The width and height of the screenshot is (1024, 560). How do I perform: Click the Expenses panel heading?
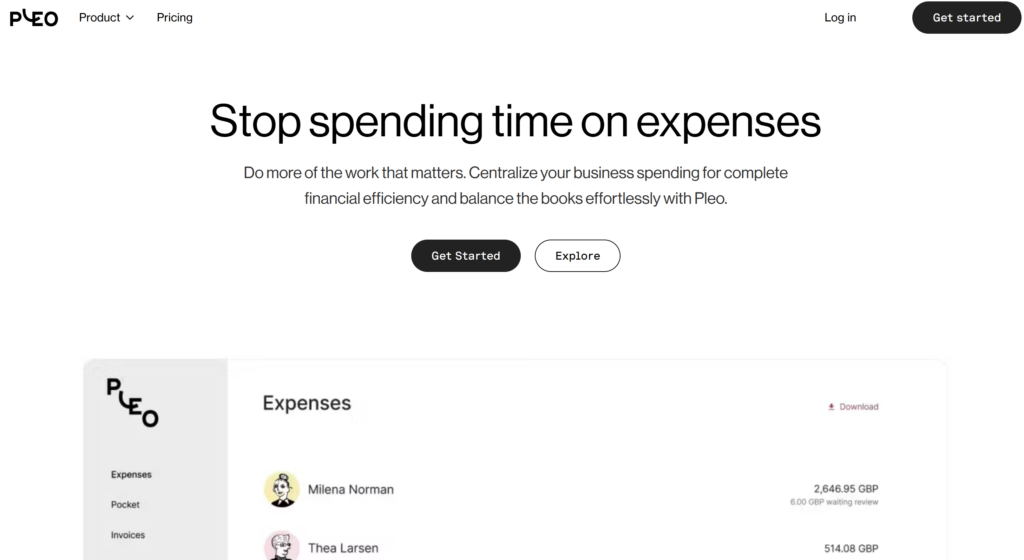point(307,403)
